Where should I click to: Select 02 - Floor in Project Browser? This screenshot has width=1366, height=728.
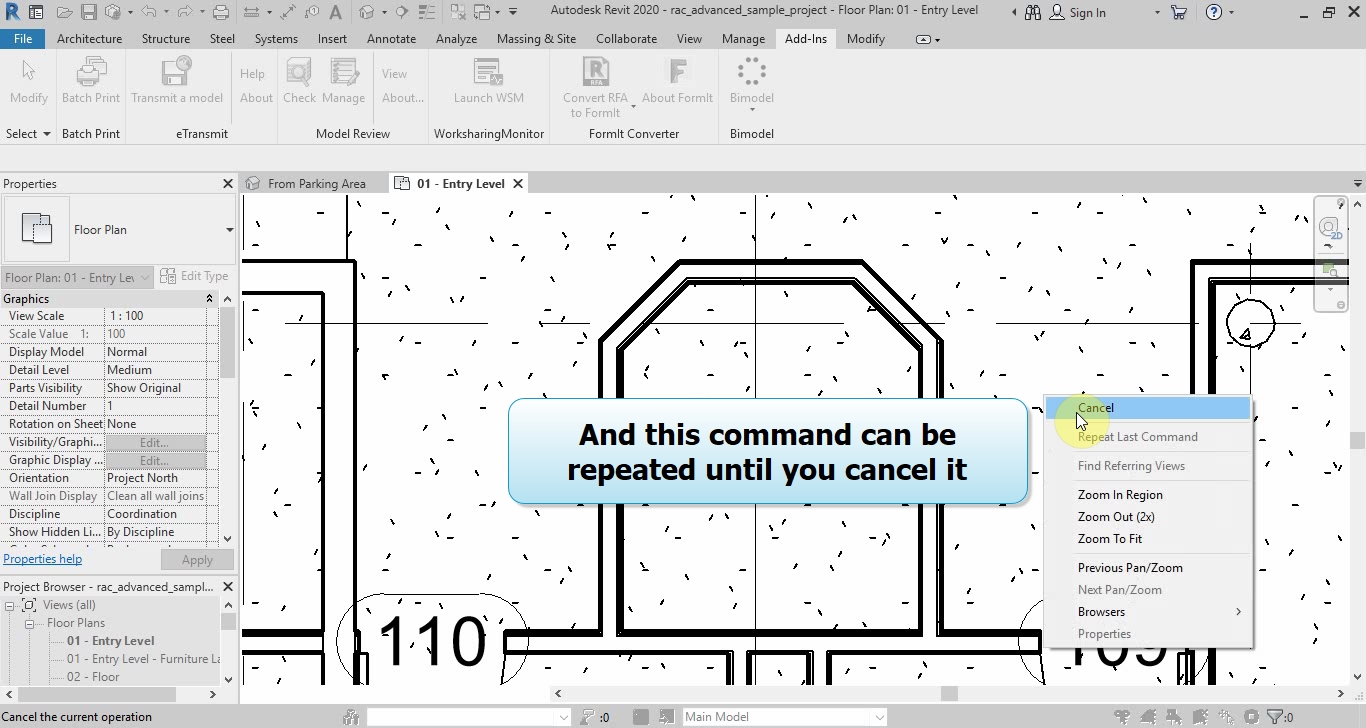[x=93, y=677]
